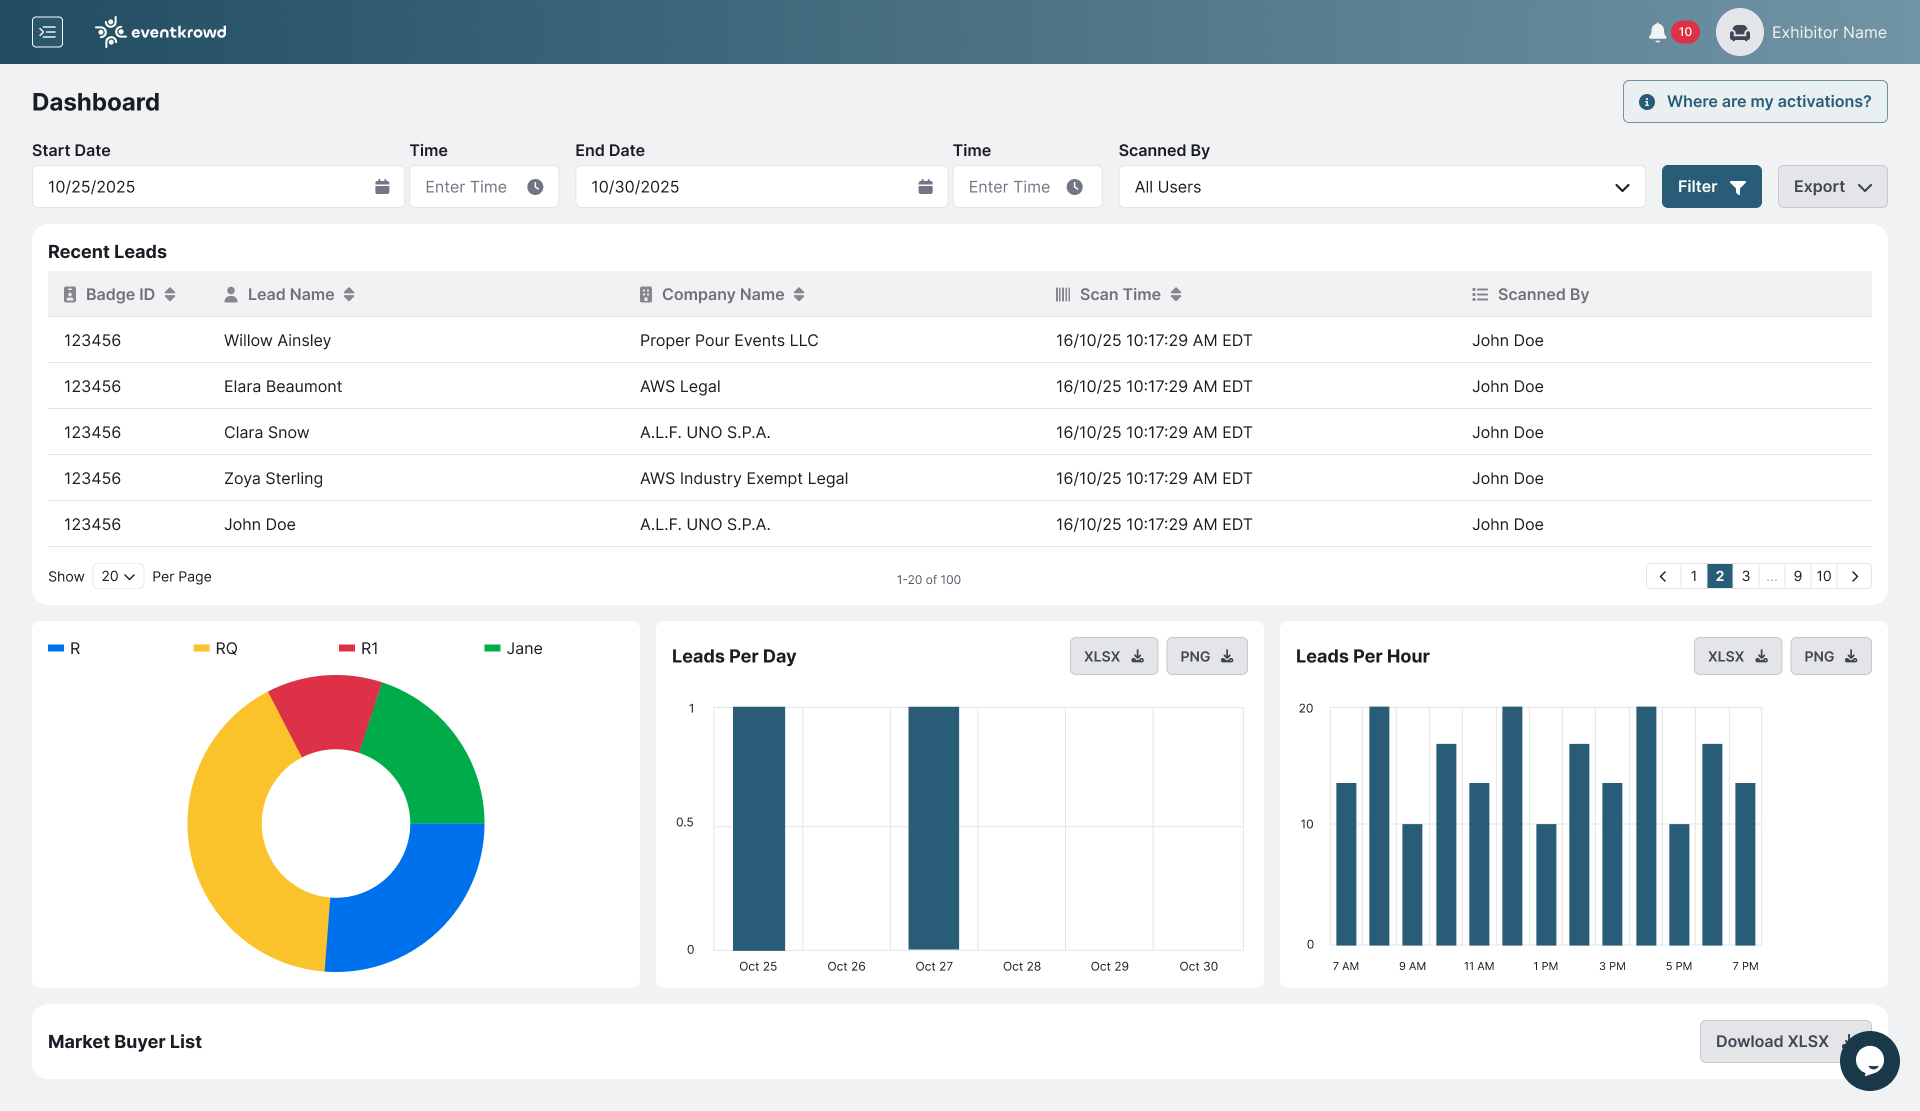Sort leads by Scan Time
1920x1111 pixels.
click(x=1176, y=294)
